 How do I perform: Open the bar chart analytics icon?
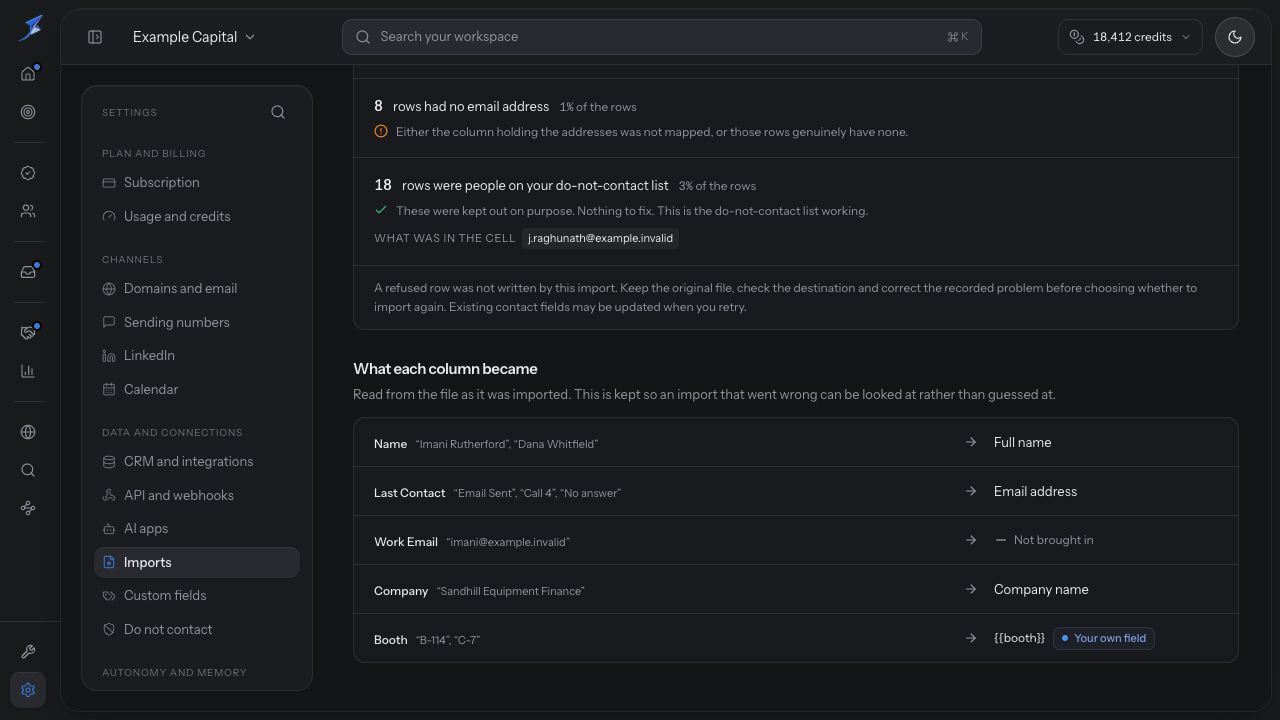(28, 371)
